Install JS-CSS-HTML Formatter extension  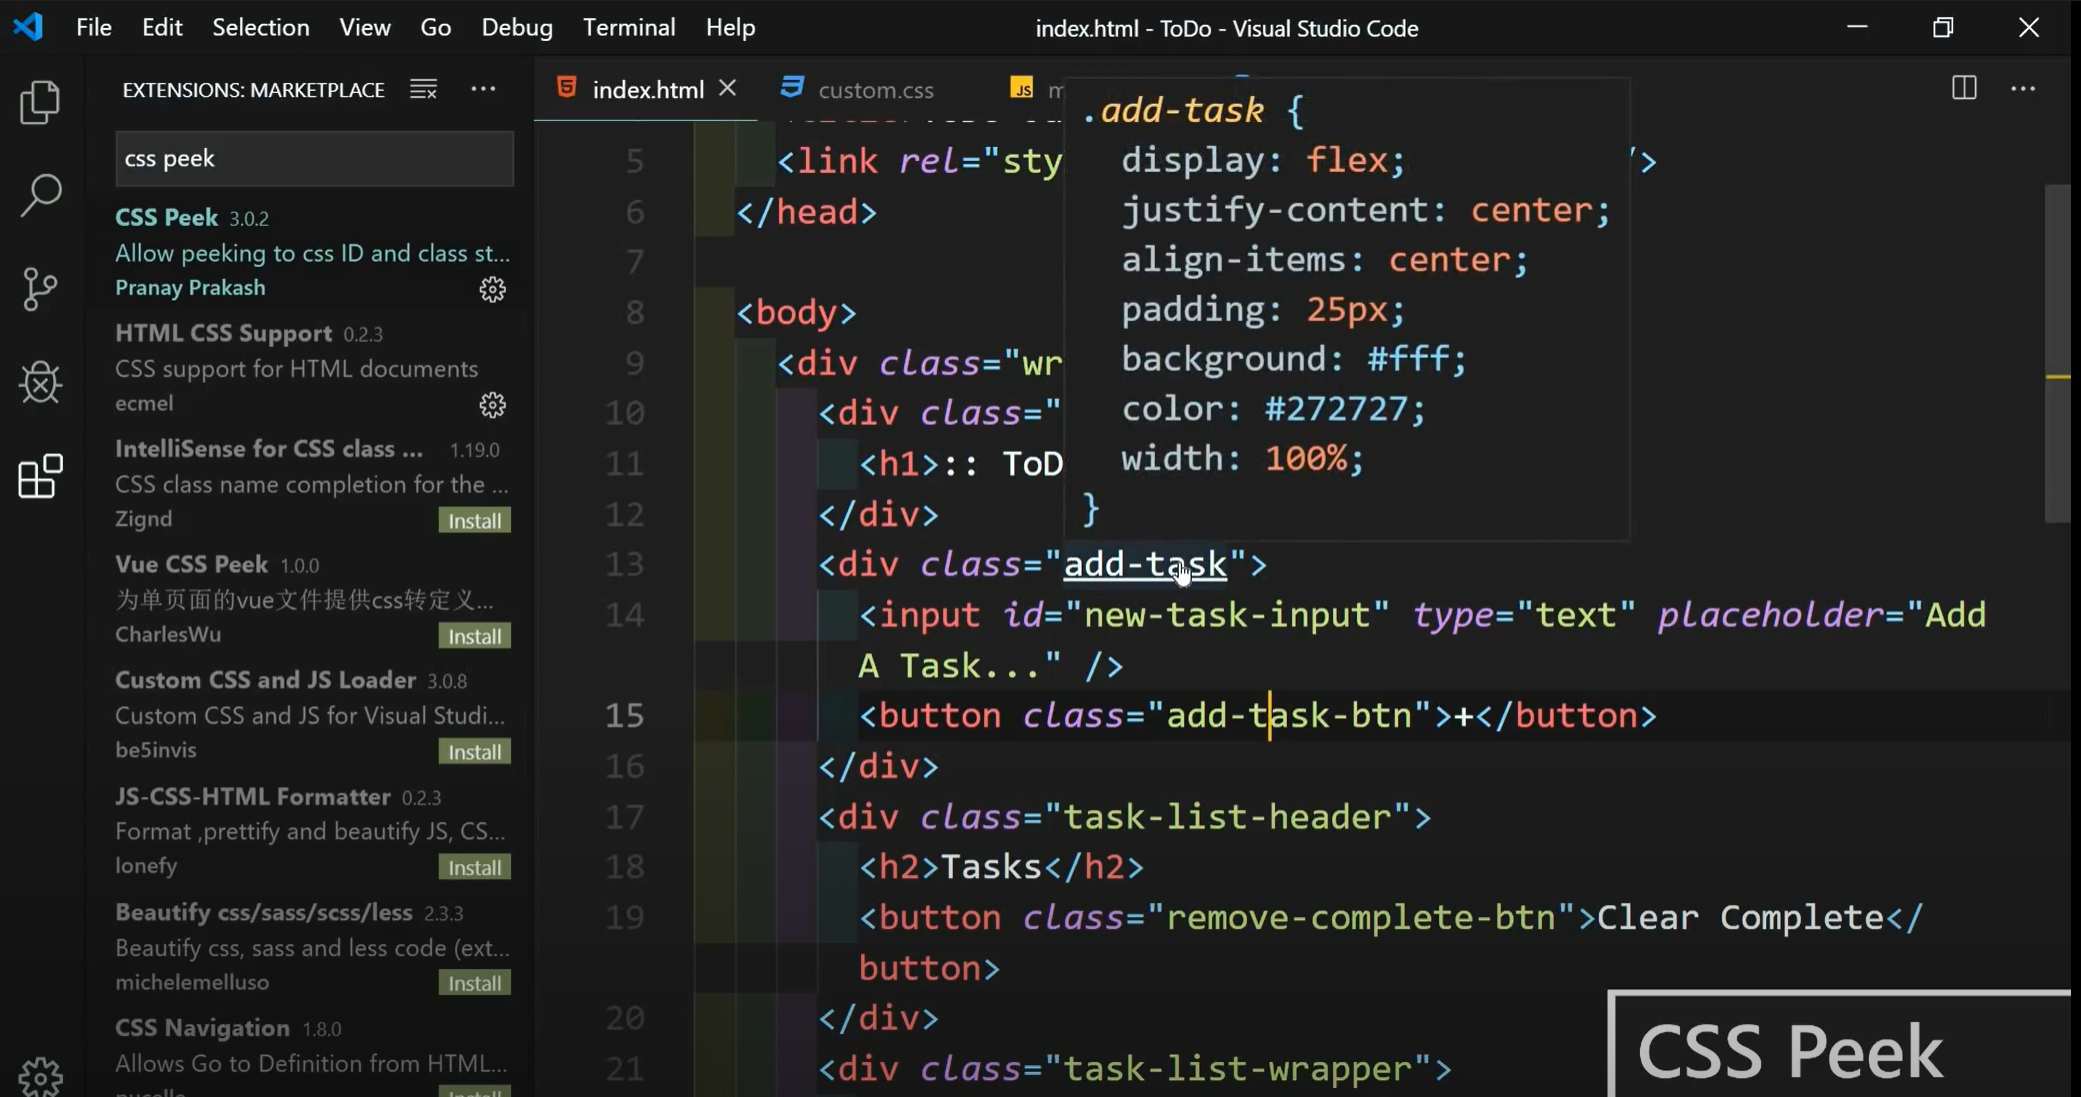(474, 868)
